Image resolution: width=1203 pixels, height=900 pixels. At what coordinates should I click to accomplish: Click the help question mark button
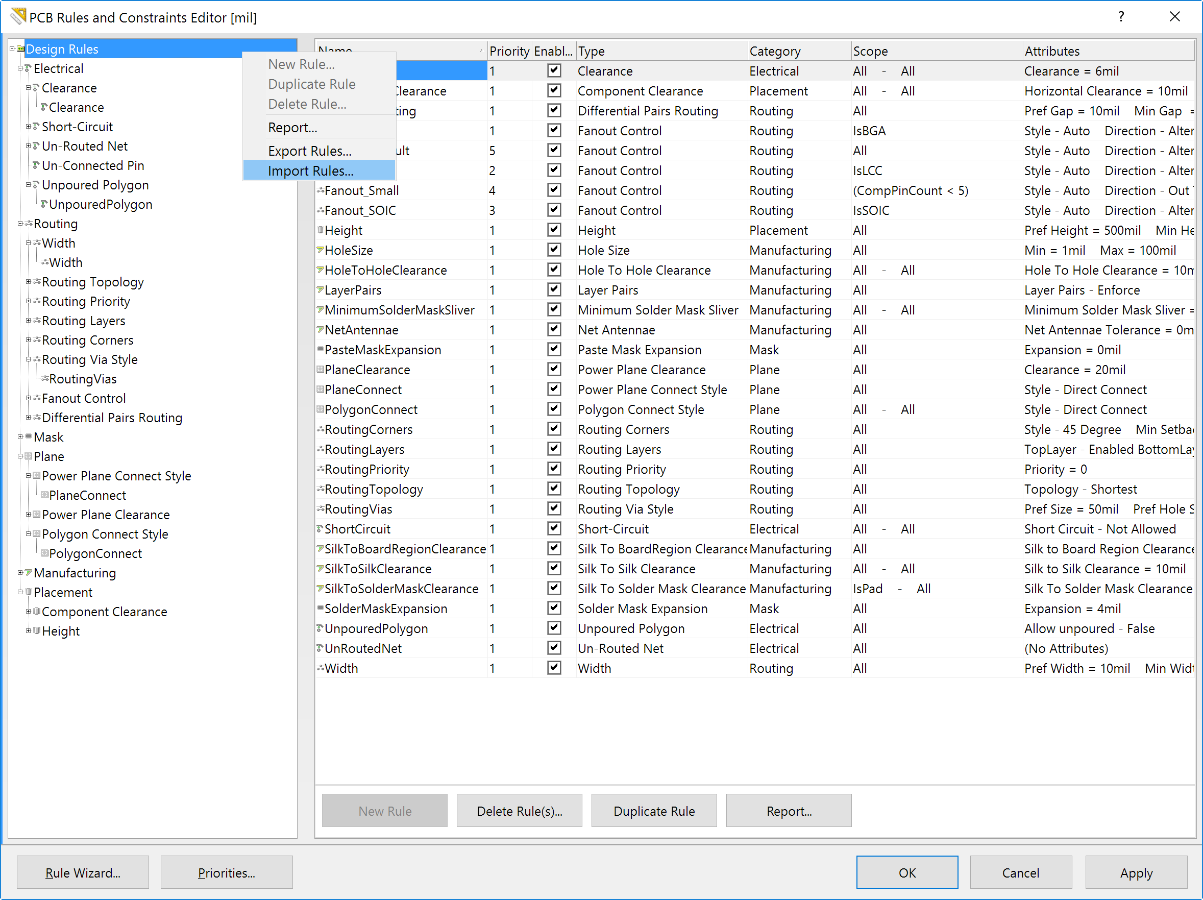[x=1122, y=17]
